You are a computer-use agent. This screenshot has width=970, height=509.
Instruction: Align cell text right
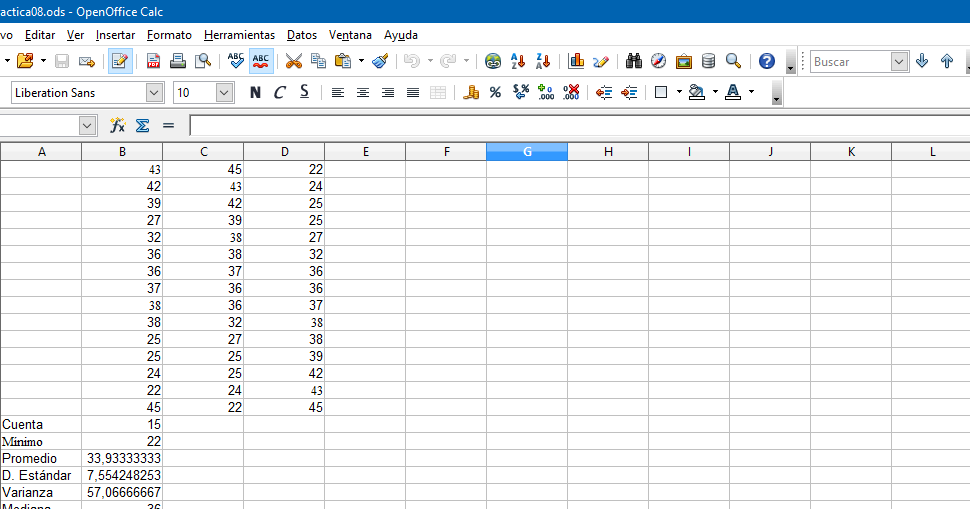[x=388, y=93]
